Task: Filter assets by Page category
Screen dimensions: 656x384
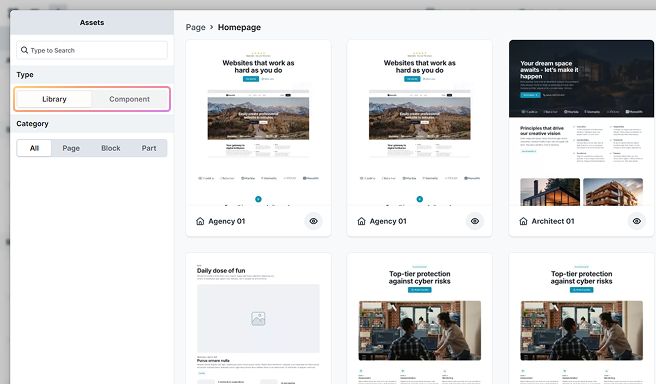Action: [x=71, y=148]
